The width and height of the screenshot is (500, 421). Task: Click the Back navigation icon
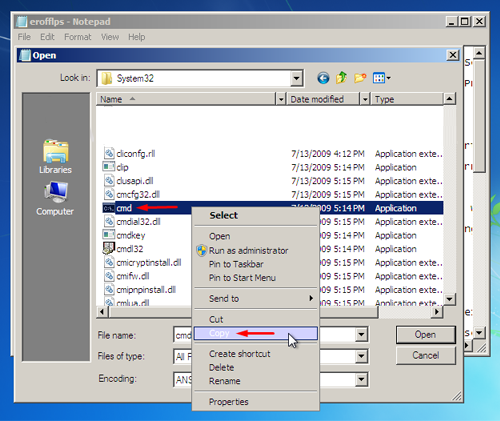pyautogui.click(x=323, y=78)
